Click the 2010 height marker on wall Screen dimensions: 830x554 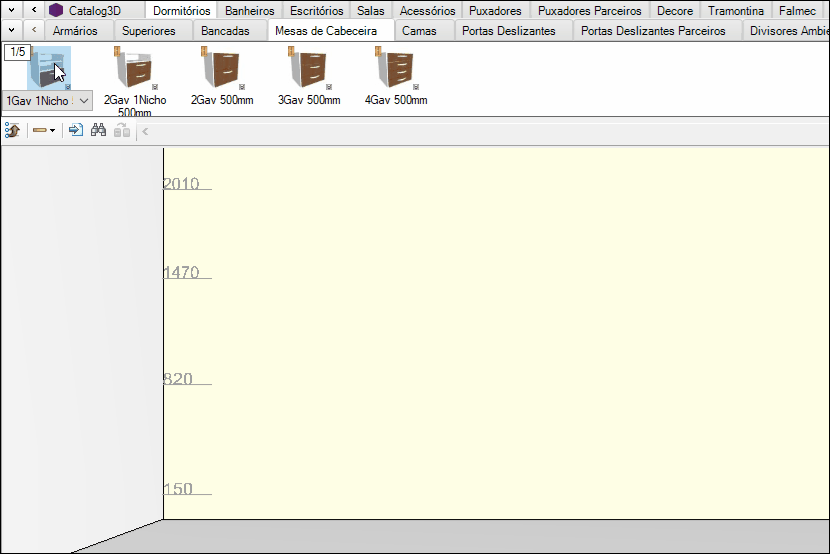point(182,184)
